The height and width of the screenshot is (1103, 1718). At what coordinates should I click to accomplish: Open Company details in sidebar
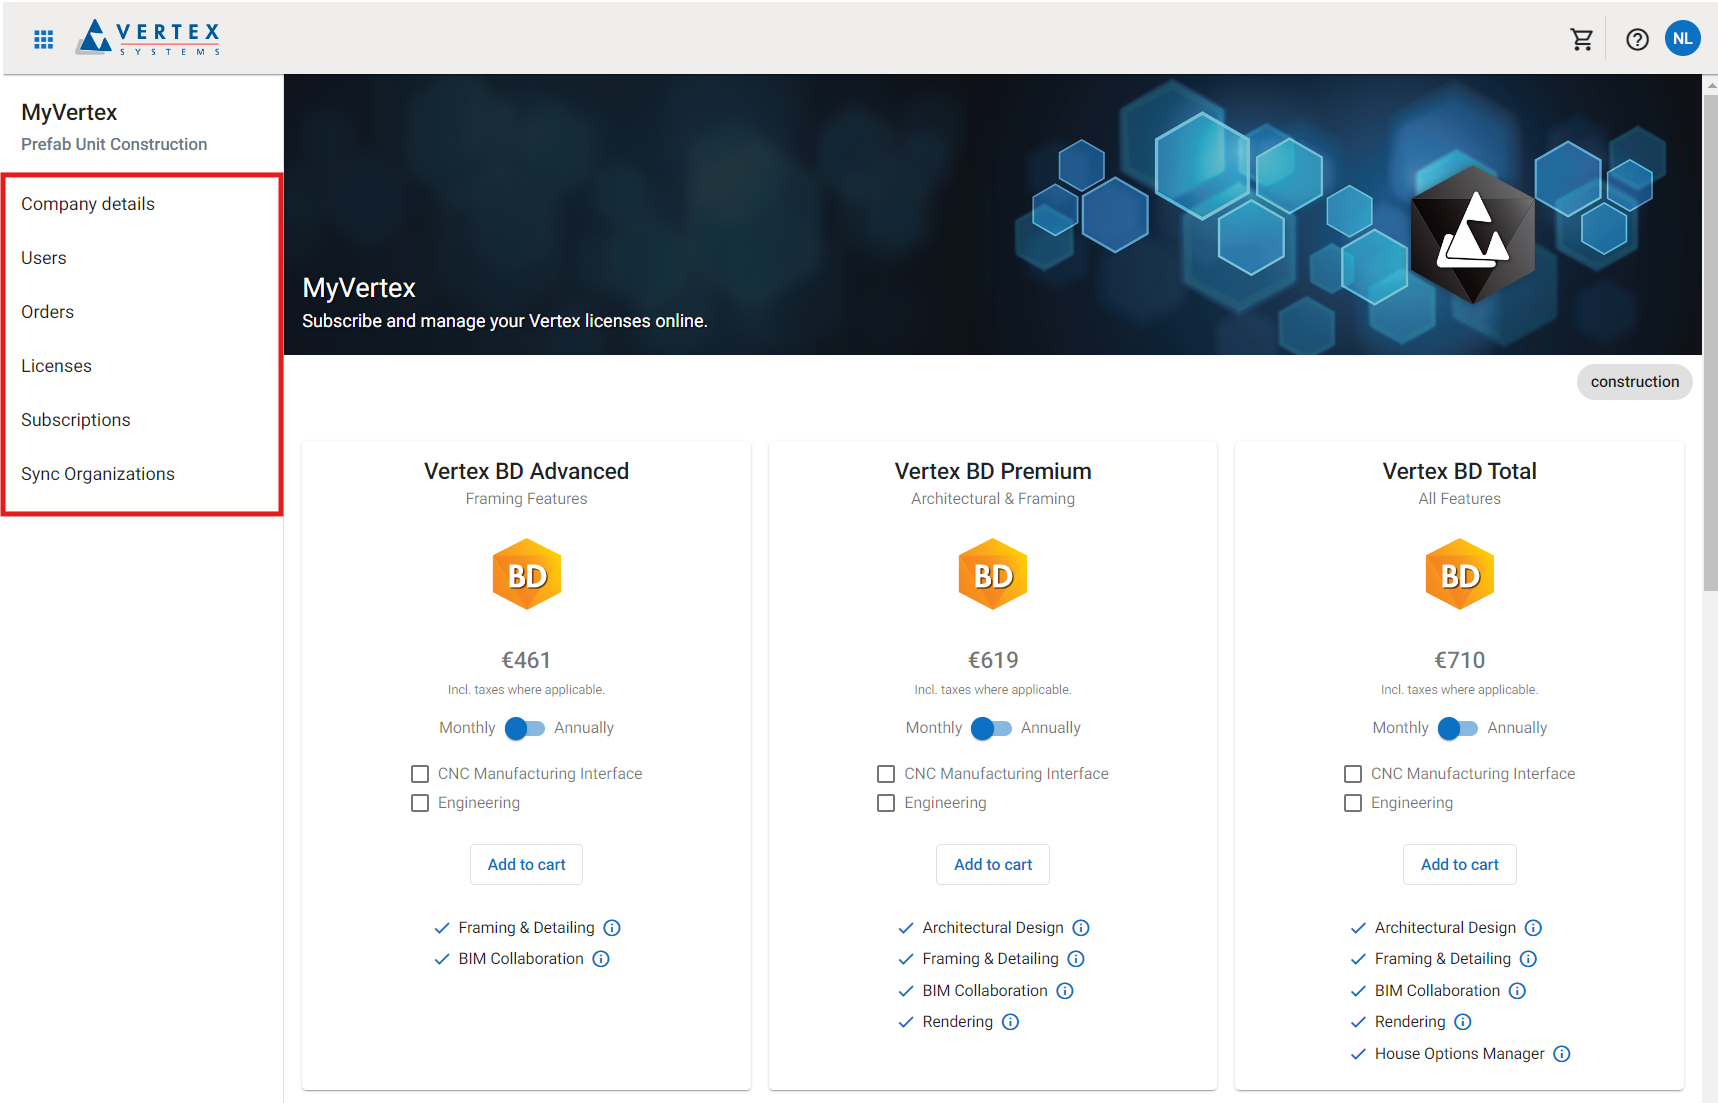(x=88, y=204)
